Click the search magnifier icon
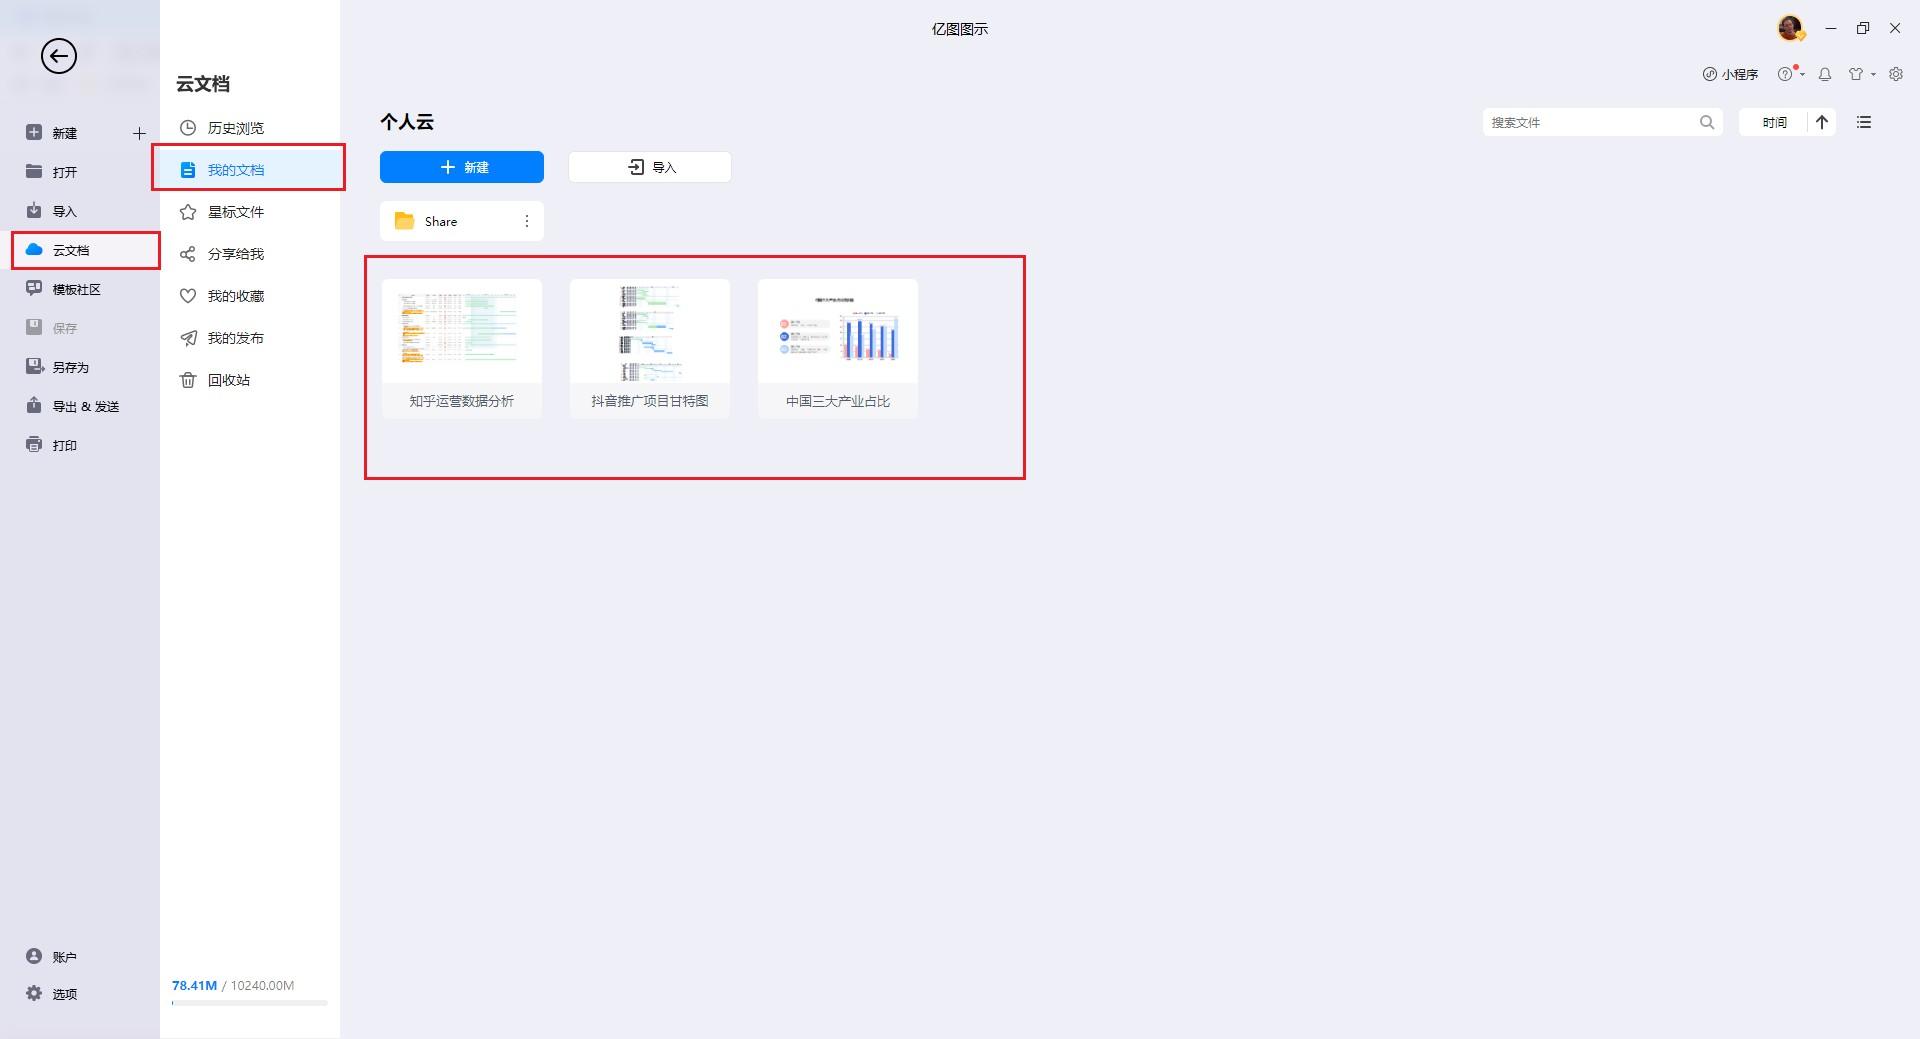Screen dimensions: 1920x1039 pyautogui.click(x=1707, y=122)
